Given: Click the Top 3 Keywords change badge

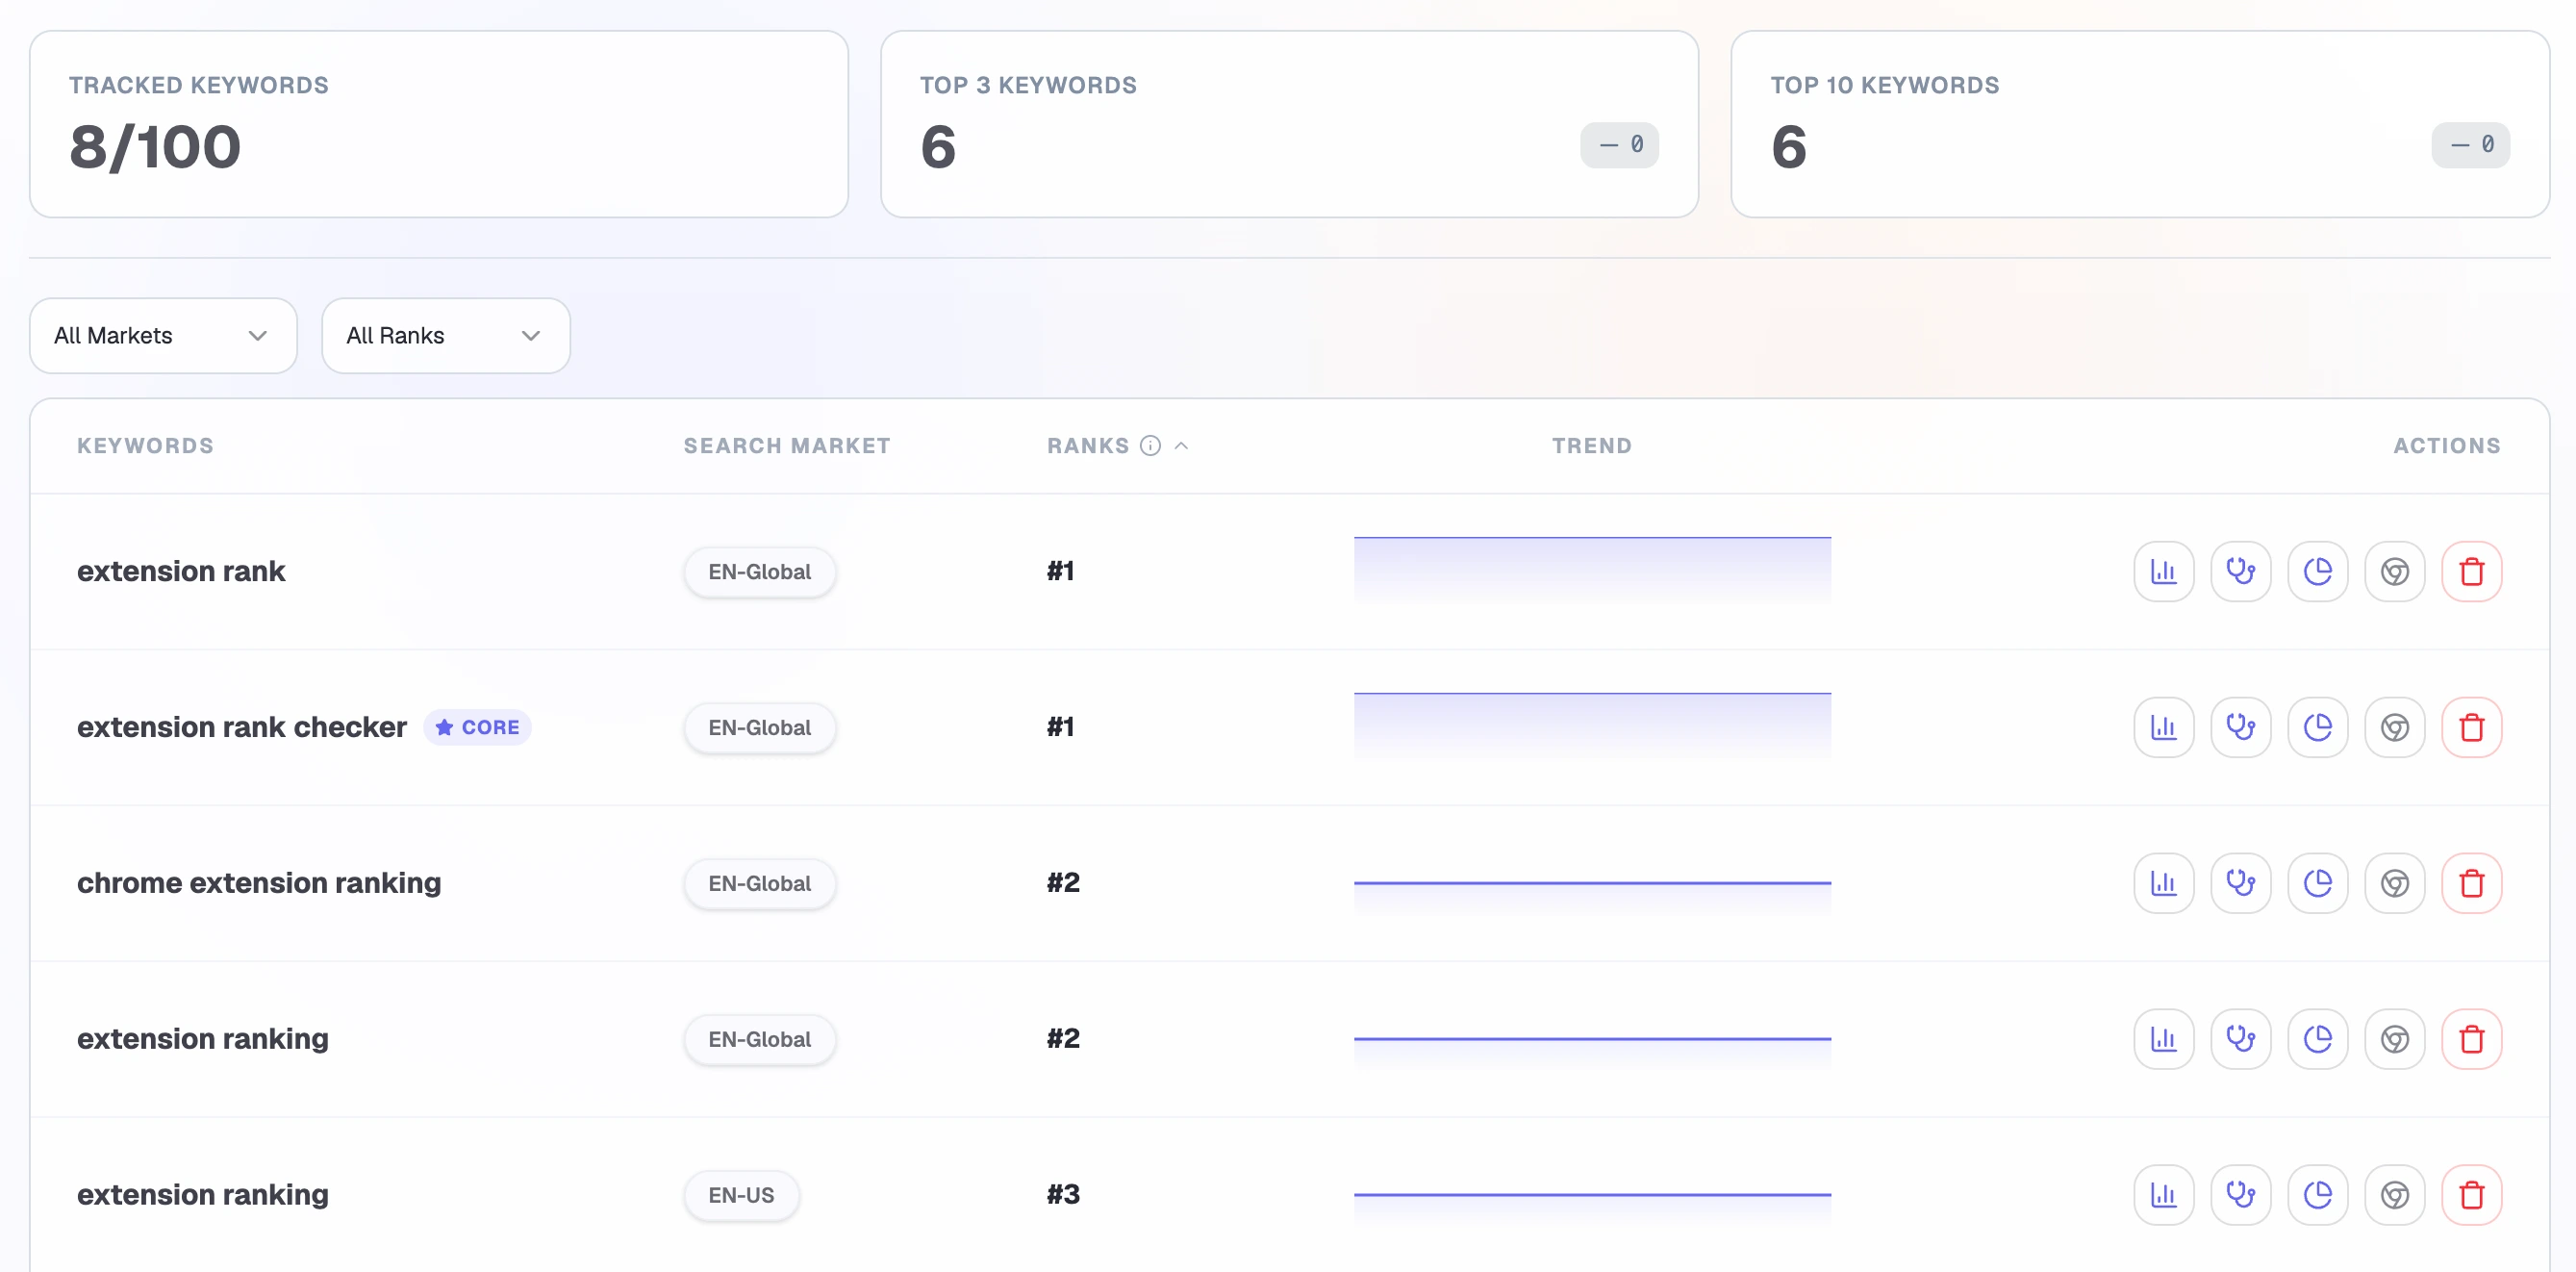Looking at the screenshot, I should click(1619, 145).
